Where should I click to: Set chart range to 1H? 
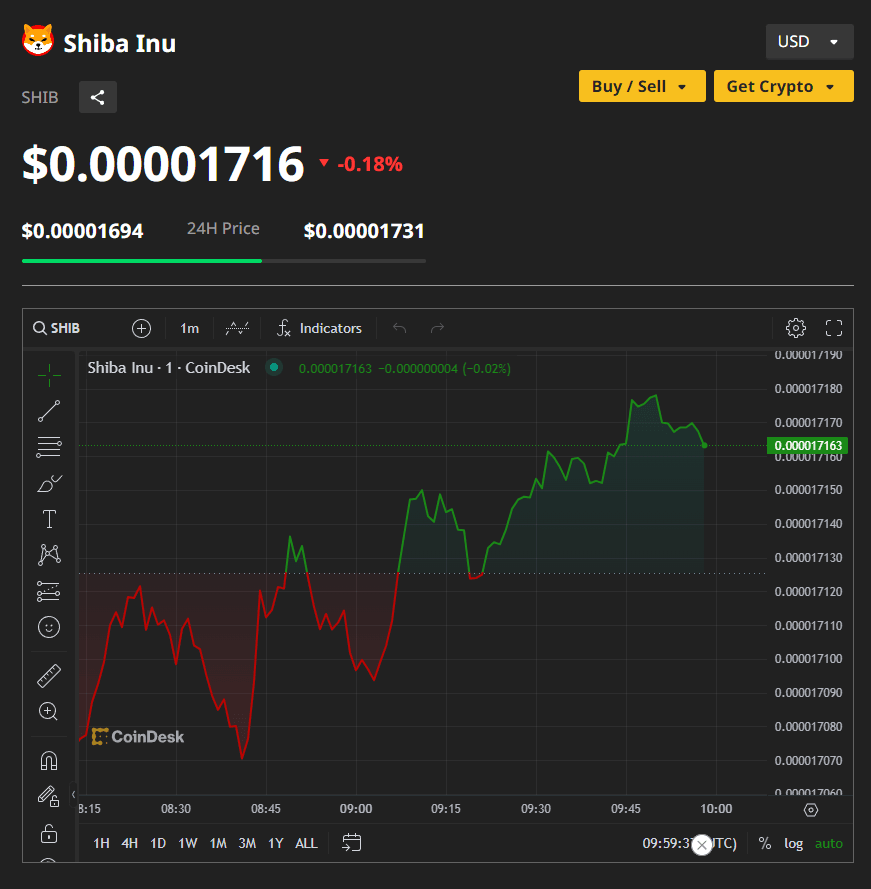click(101, 843)
